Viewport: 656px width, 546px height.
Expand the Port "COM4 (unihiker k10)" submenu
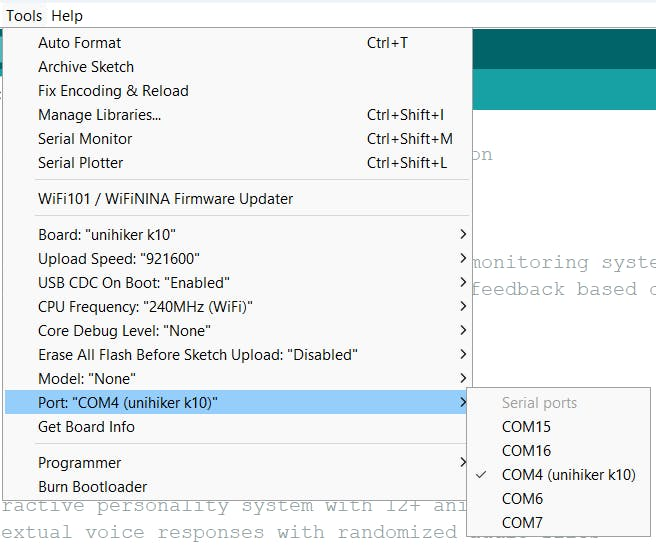tap(237, 402)
